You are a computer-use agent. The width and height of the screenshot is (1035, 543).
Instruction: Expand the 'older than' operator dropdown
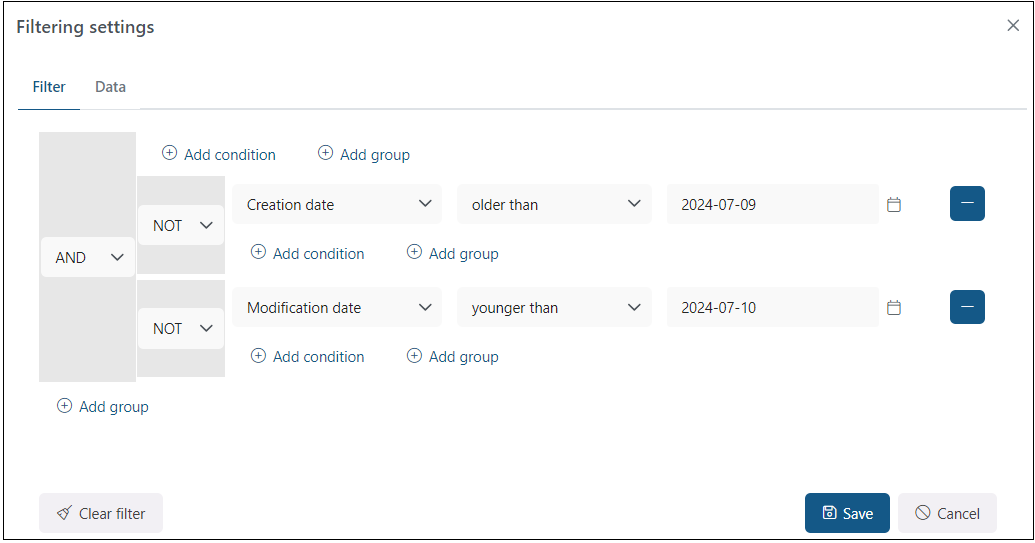pyautogui.click(x=554, y=204)
